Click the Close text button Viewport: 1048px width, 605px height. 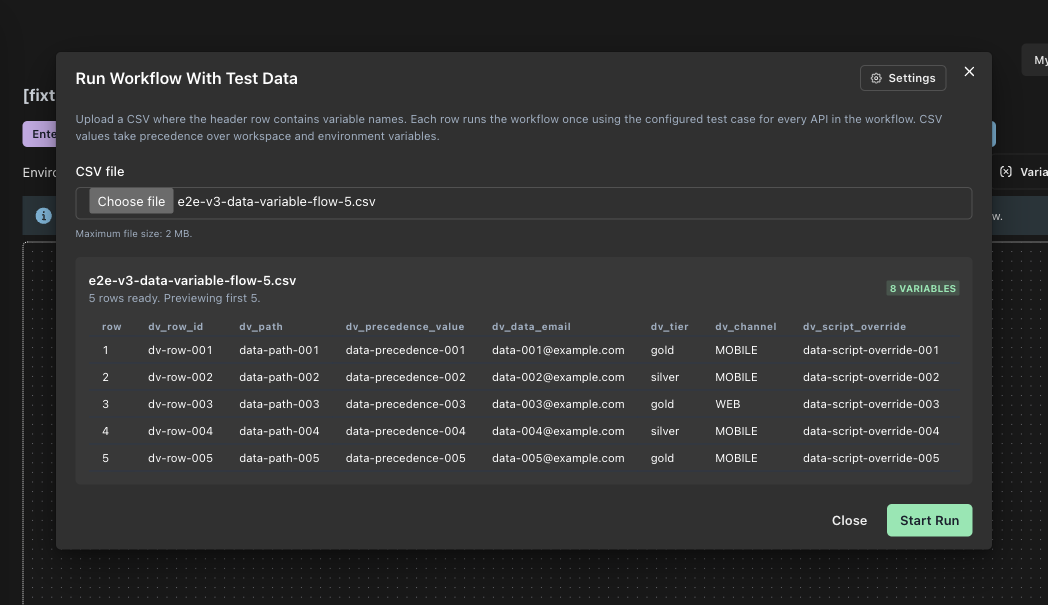849,520
